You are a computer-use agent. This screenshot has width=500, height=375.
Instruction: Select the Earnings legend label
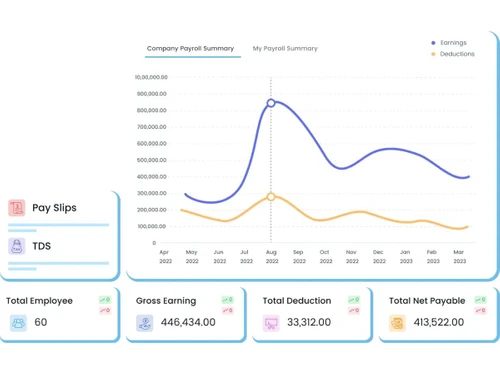(453, 43)
